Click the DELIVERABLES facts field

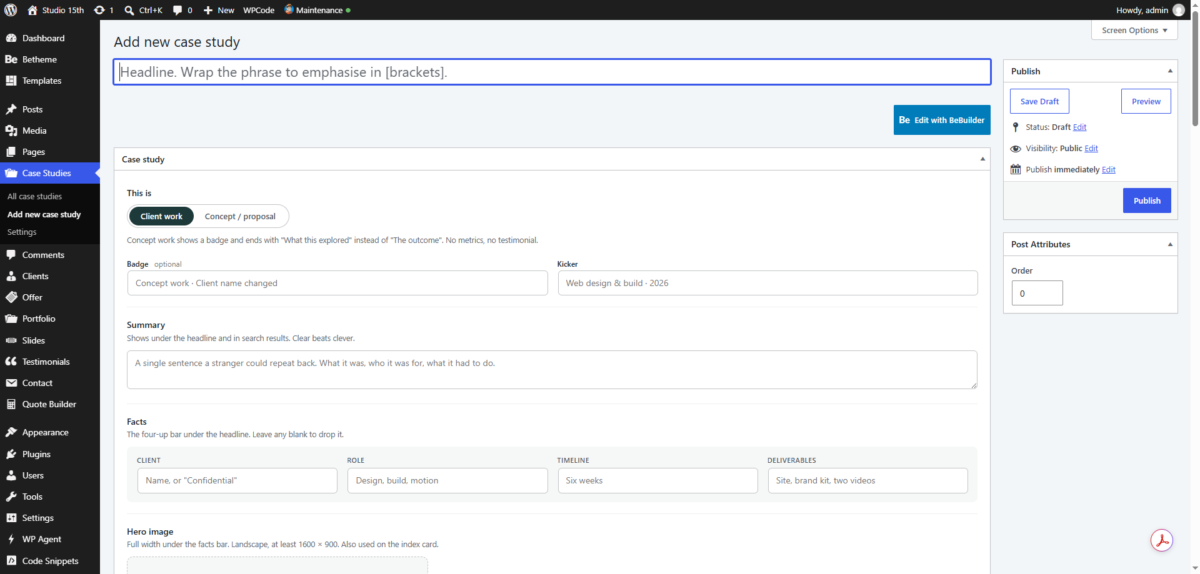tap(867, 480)
